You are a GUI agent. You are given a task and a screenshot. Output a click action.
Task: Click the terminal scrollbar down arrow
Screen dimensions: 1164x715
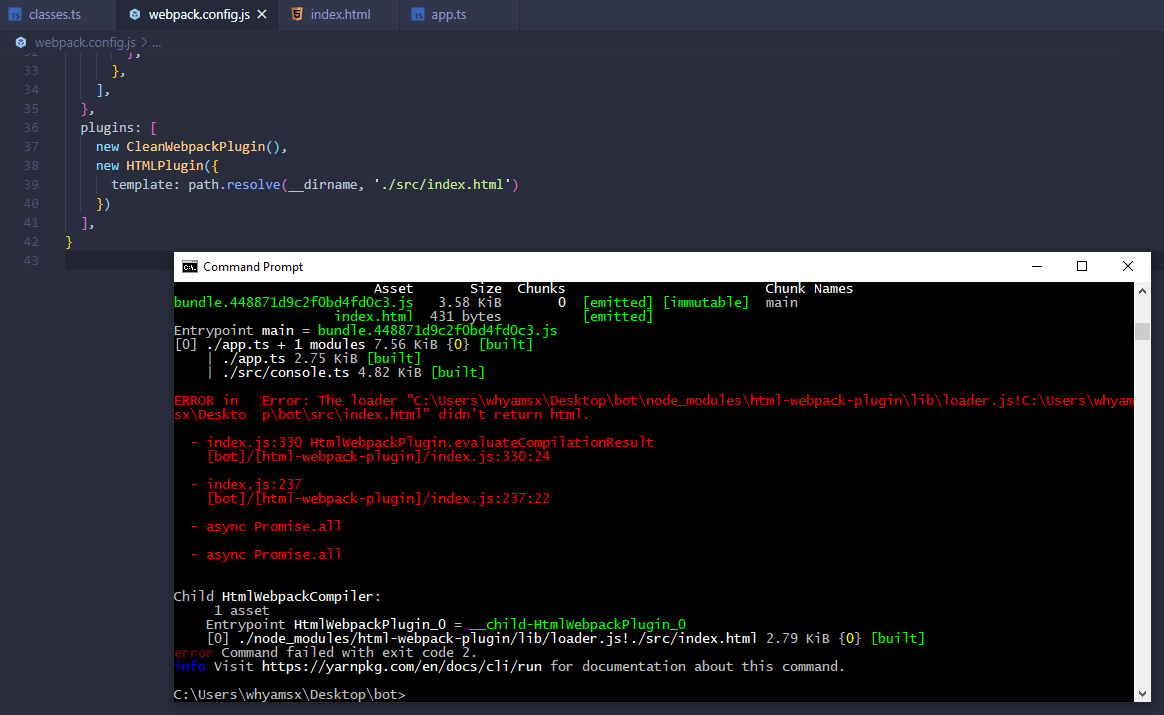(x=1142, y=693)
